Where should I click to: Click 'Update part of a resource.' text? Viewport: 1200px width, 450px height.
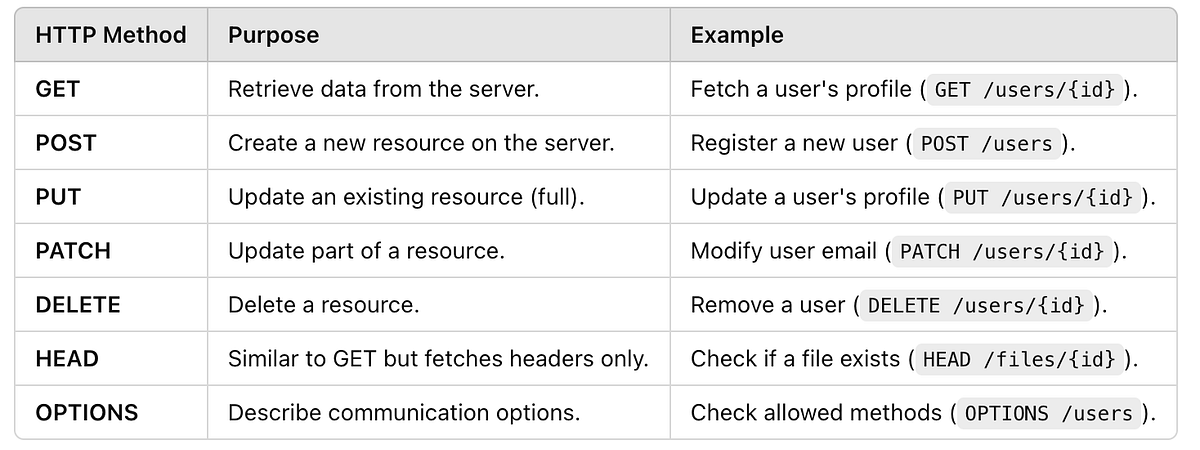click(x=366, y=251)
